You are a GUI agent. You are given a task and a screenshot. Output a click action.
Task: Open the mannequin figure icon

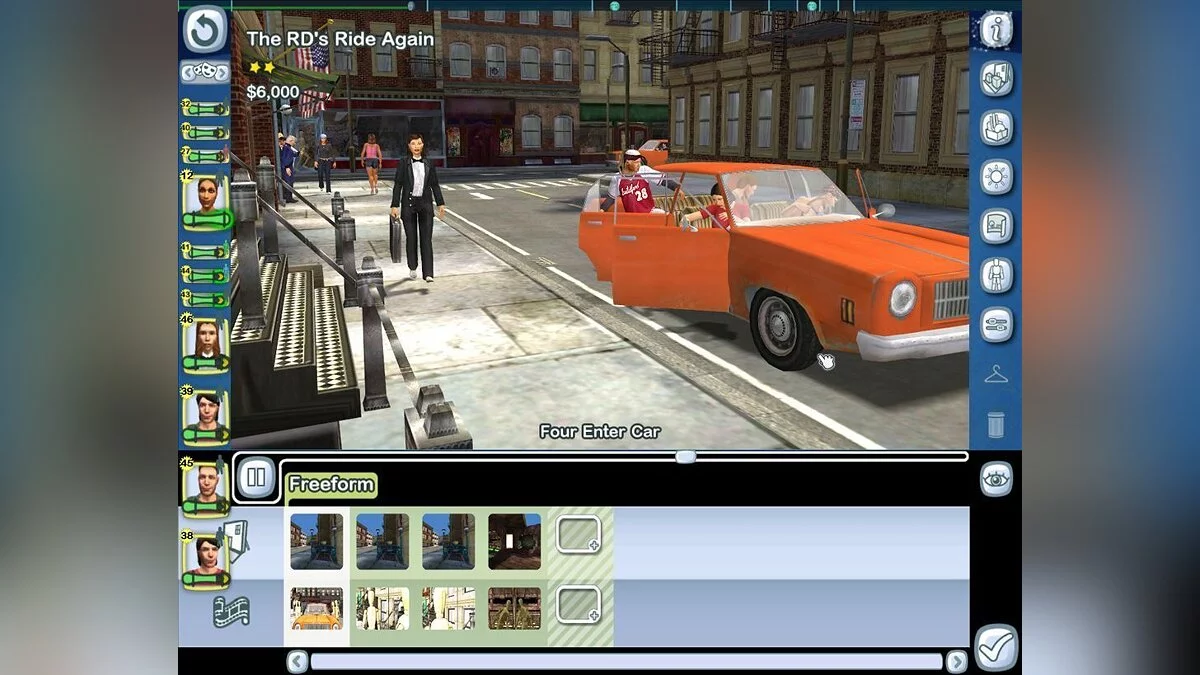click(995, 275)
